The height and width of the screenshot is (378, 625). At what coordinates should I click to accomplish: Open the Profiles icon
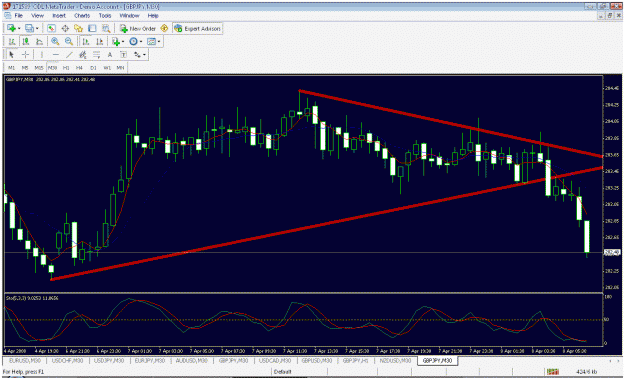click(x=29, y=28)
